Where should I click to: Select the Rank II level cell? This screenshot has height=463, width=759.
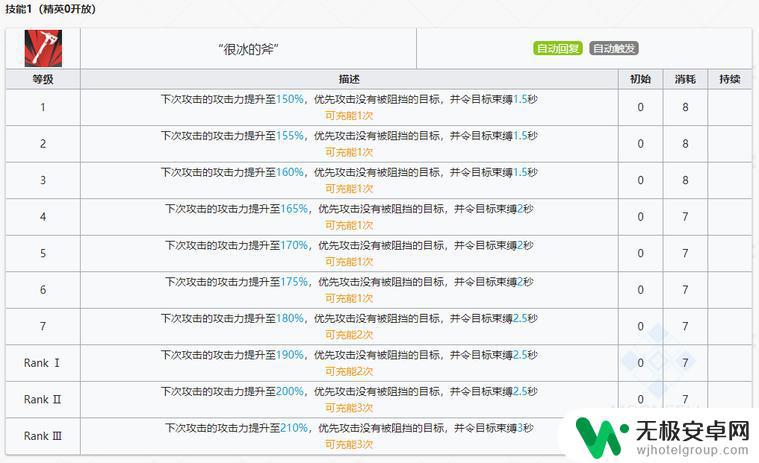(x=43, y=400)
